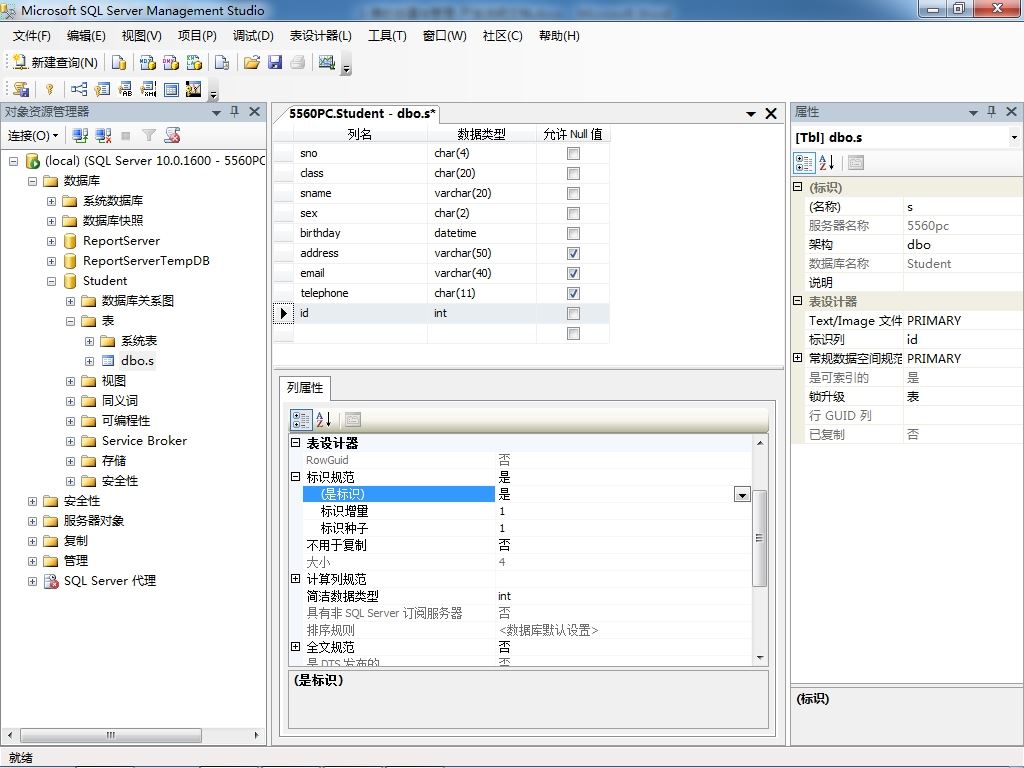
Task: Expand the 系统数据库 node
Action: coord(51,201)
